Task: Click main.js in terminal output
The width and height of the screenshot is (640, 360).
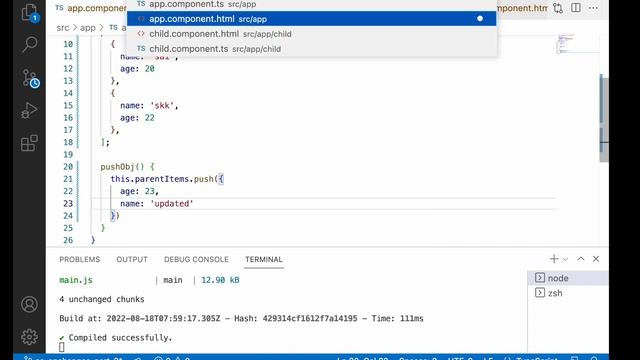Action: pos(76,280)
